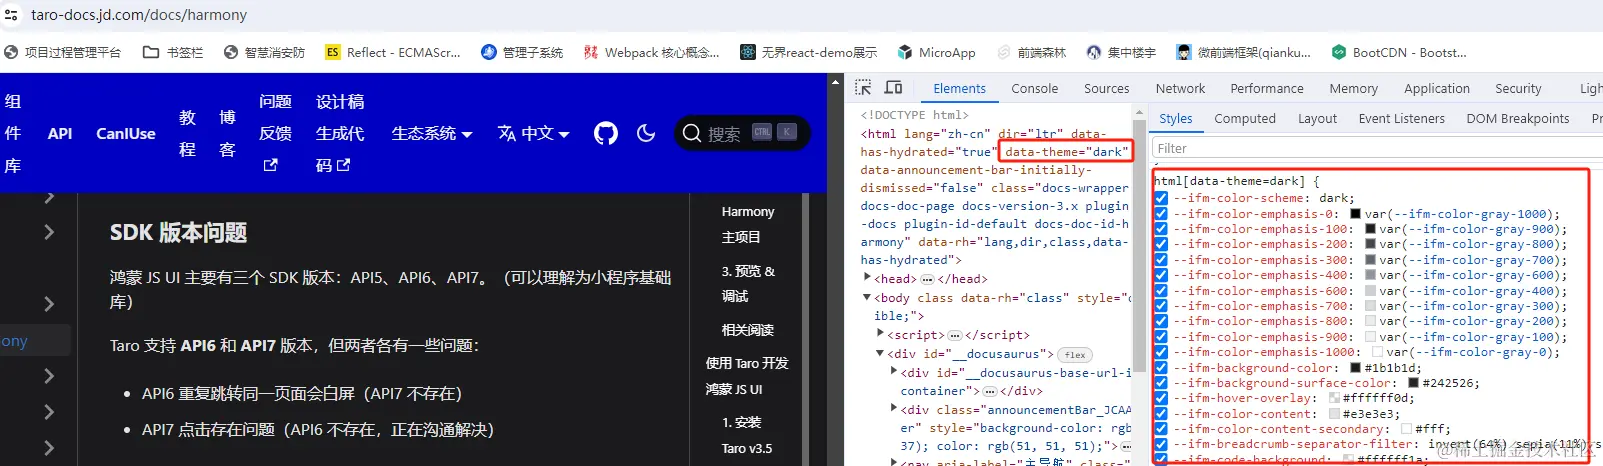
Task: Open the 生态系统 dropdown menu
Action: (431, 133)
